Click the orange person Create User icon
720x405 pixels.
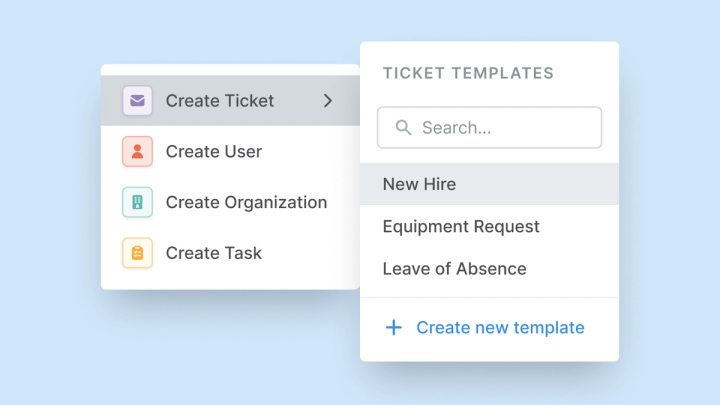[x=137, y=152]
